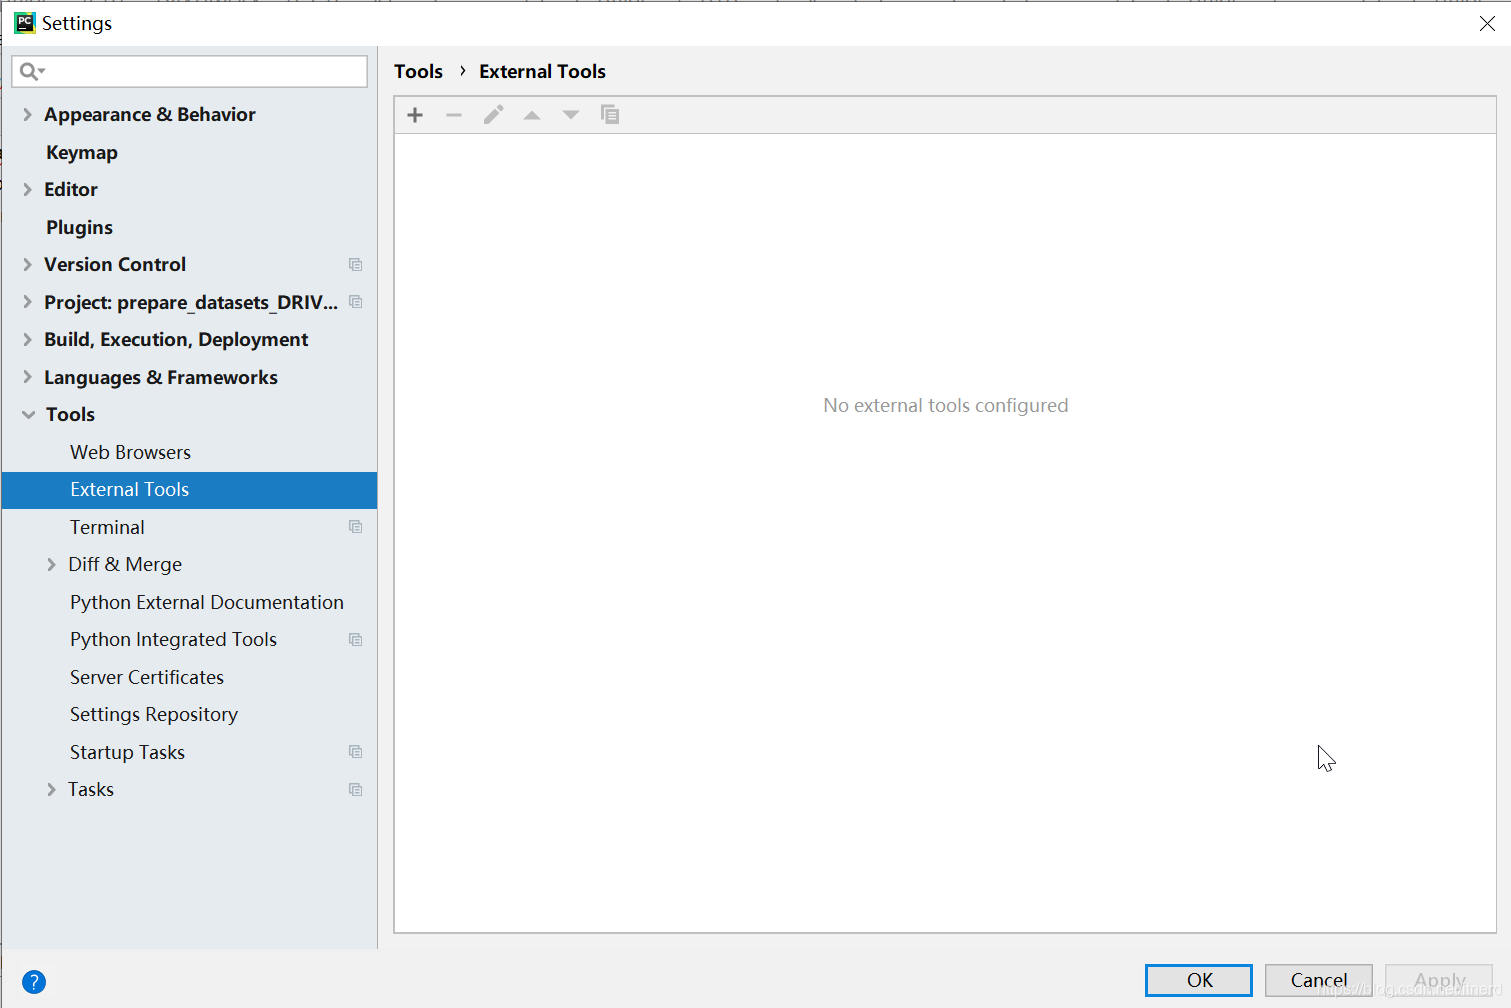Open help via the question mark icon
Screen dimensions: 1511x1008
click(34, 982)
